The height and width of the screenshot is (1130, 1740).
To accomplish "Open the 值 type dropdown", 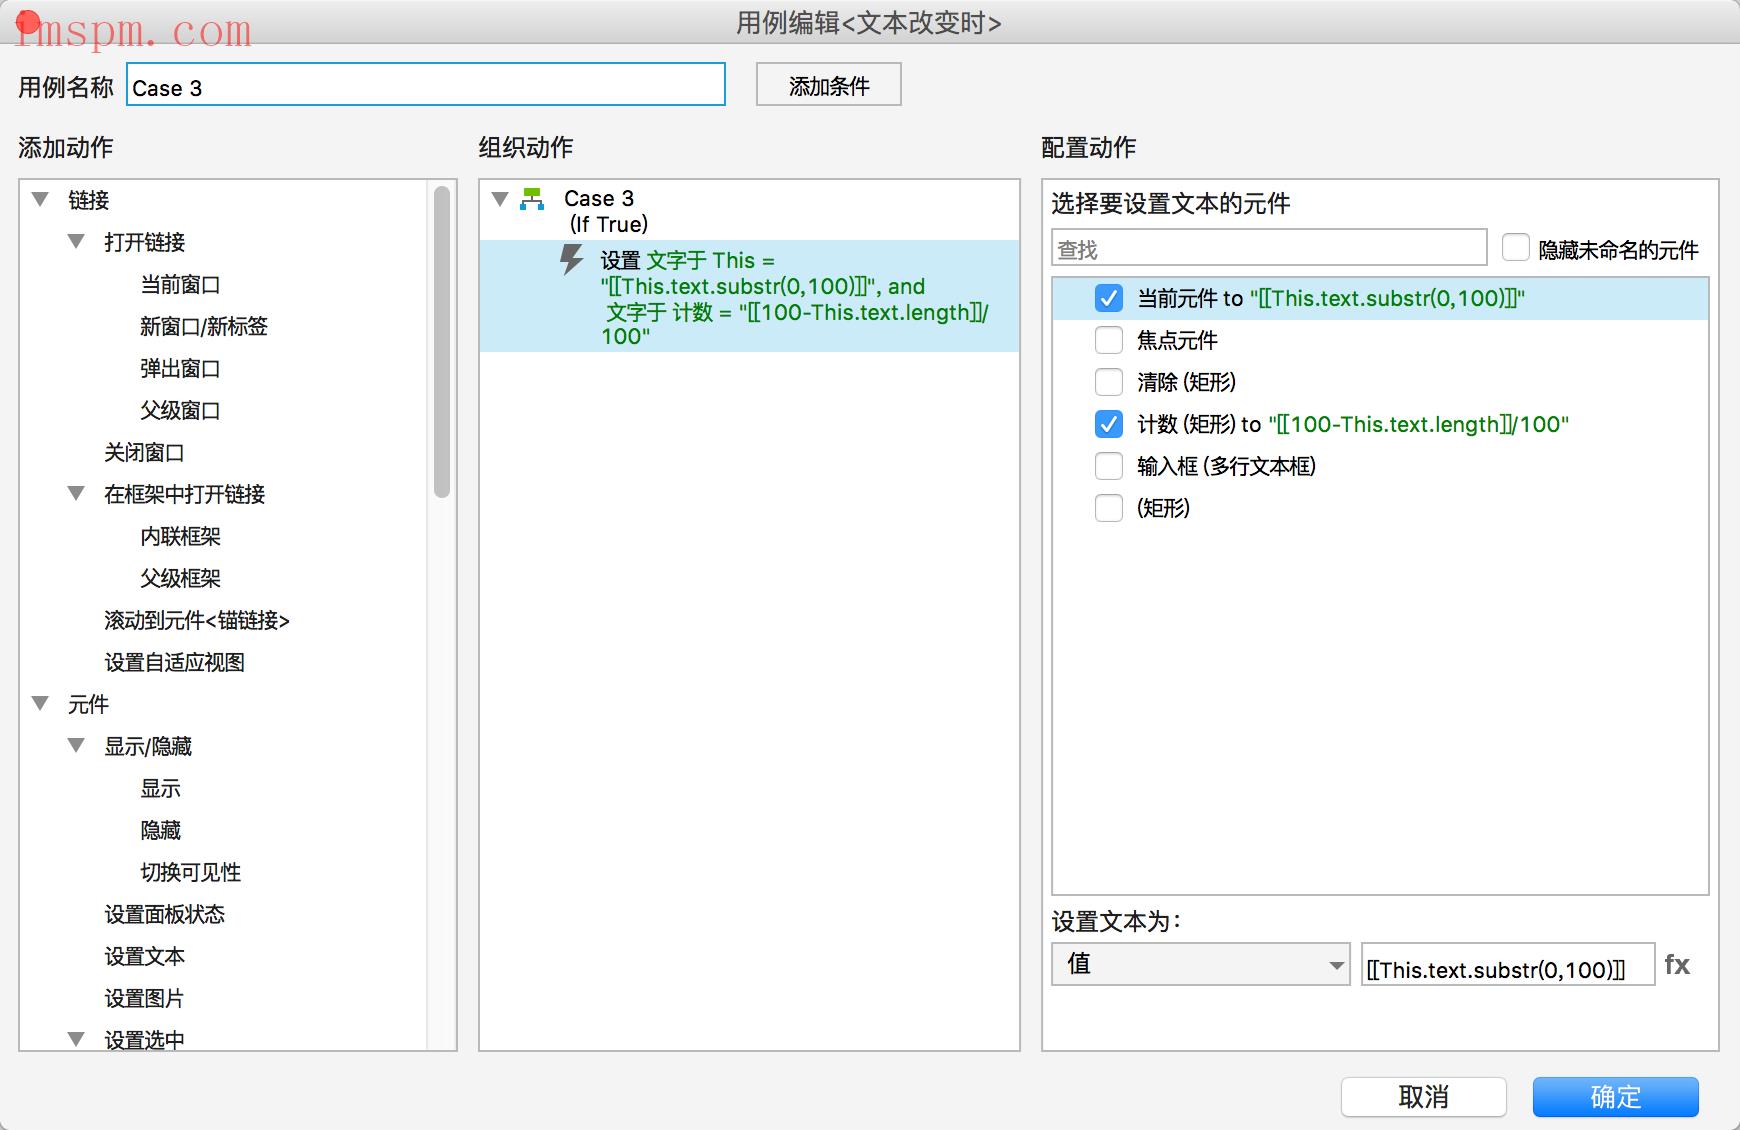I will [1200, 964].
